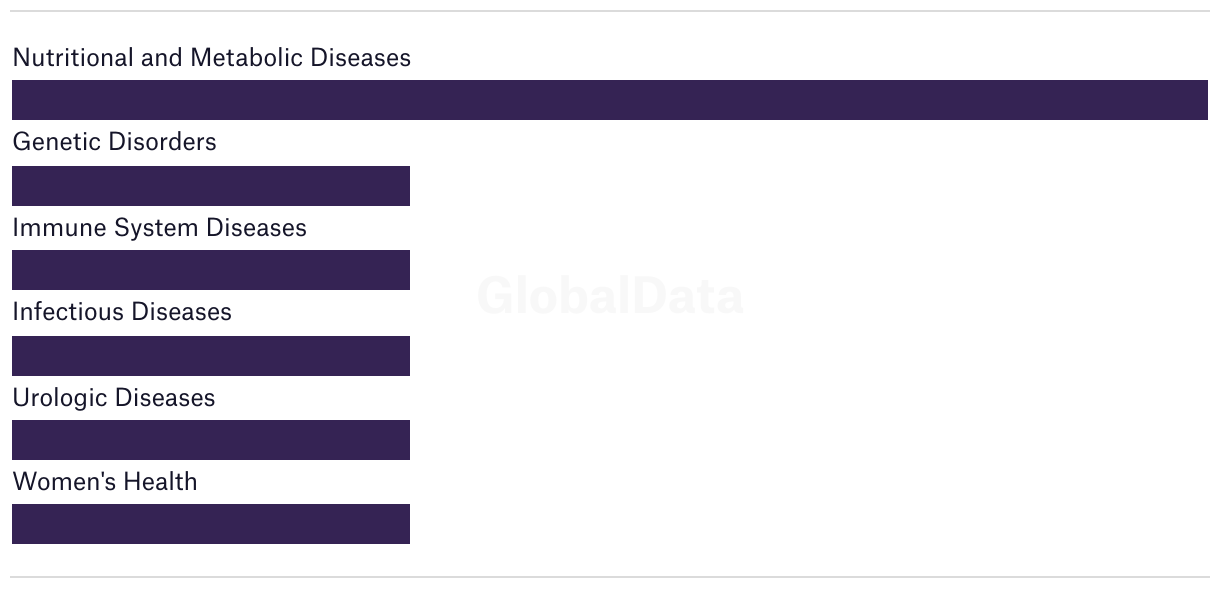
Task: Select the Urologic Diseases bar
Action: [x=211, y=440]
